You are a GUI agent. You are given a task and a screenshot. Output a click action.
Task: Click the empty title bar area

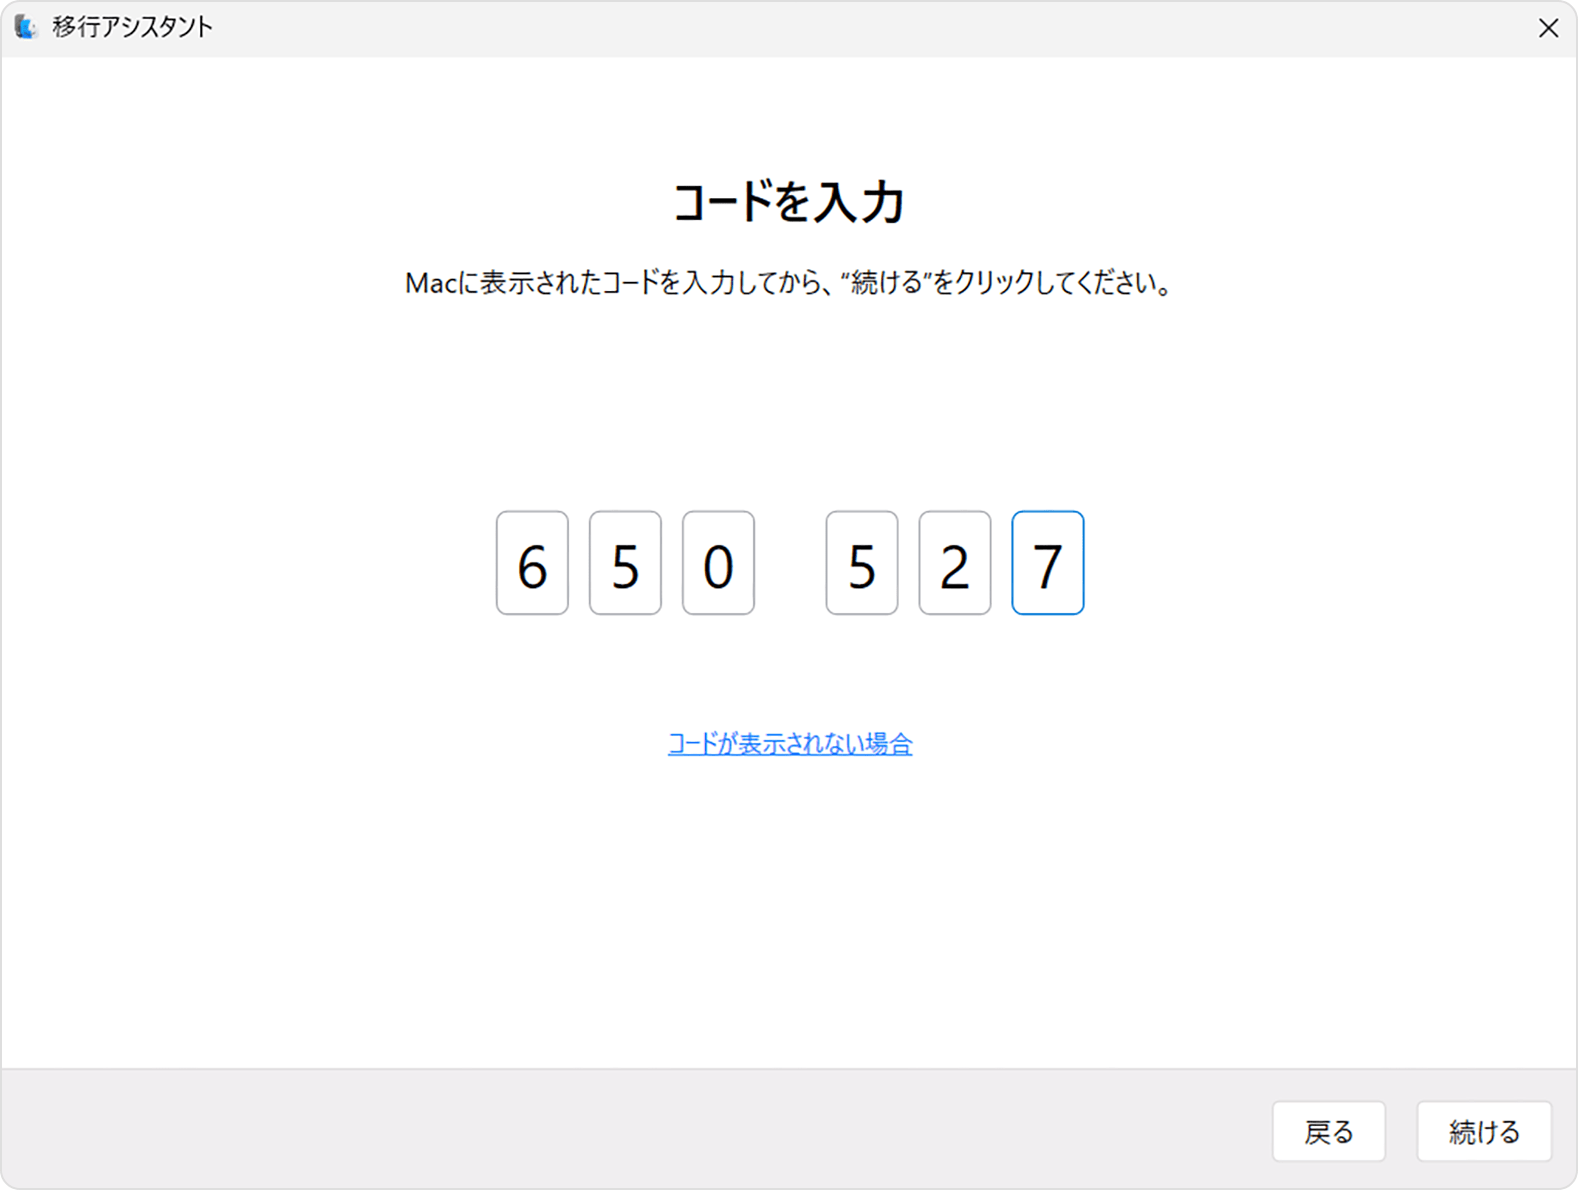[800, 28]
